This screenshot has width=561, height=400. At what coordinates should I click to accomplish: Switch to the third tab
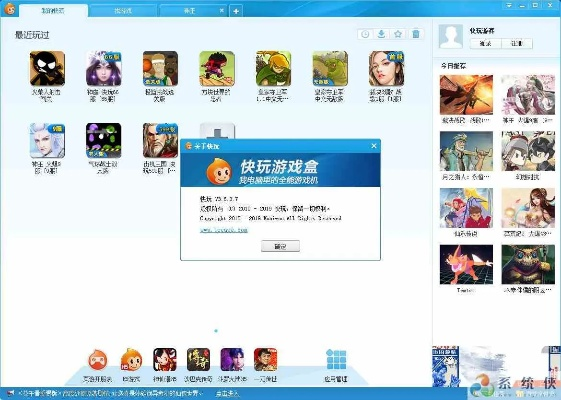click(x=190, y=11)
